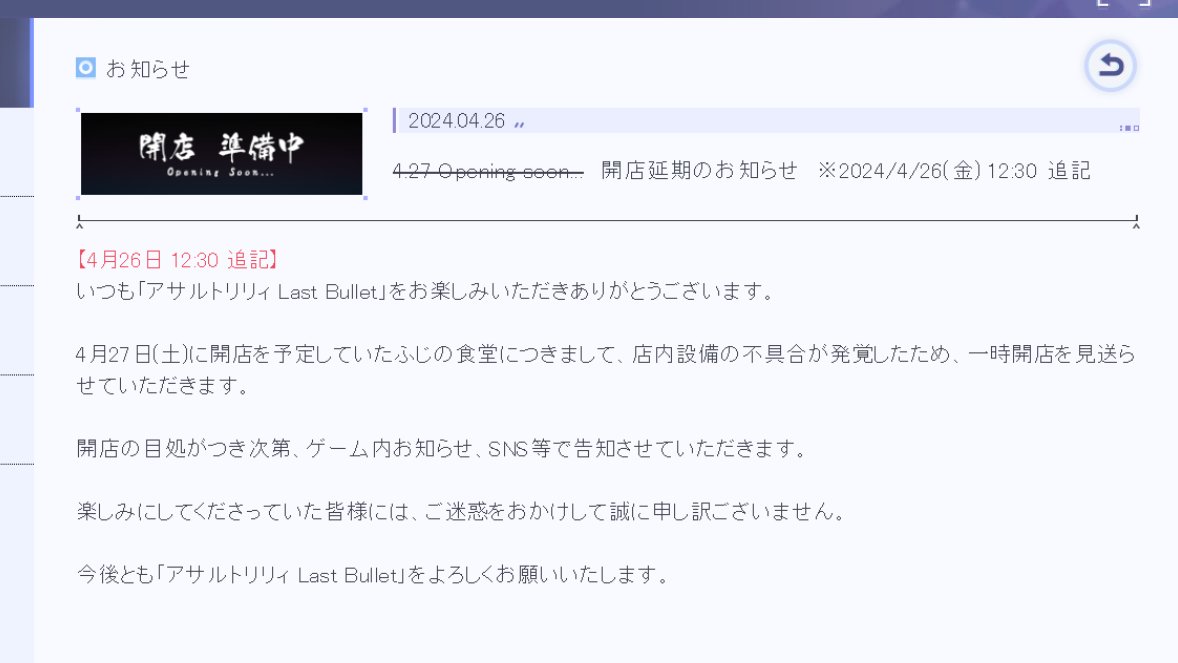
Task: Click the small square dots decoration on date bar
Action: click(1129, 128)
